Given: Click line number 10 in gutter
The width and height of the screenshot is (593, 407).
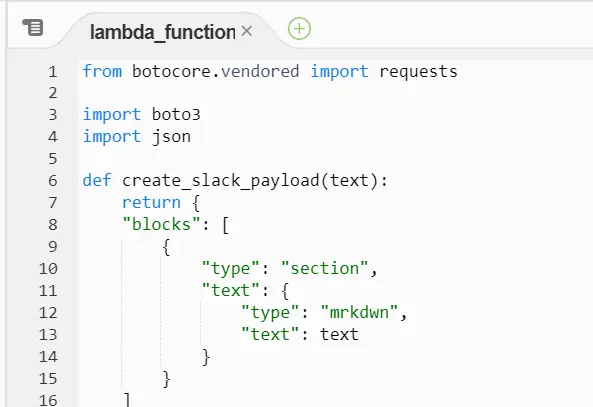Looking at the screenshot, I should pyautogui.click(x=48, y=269).
